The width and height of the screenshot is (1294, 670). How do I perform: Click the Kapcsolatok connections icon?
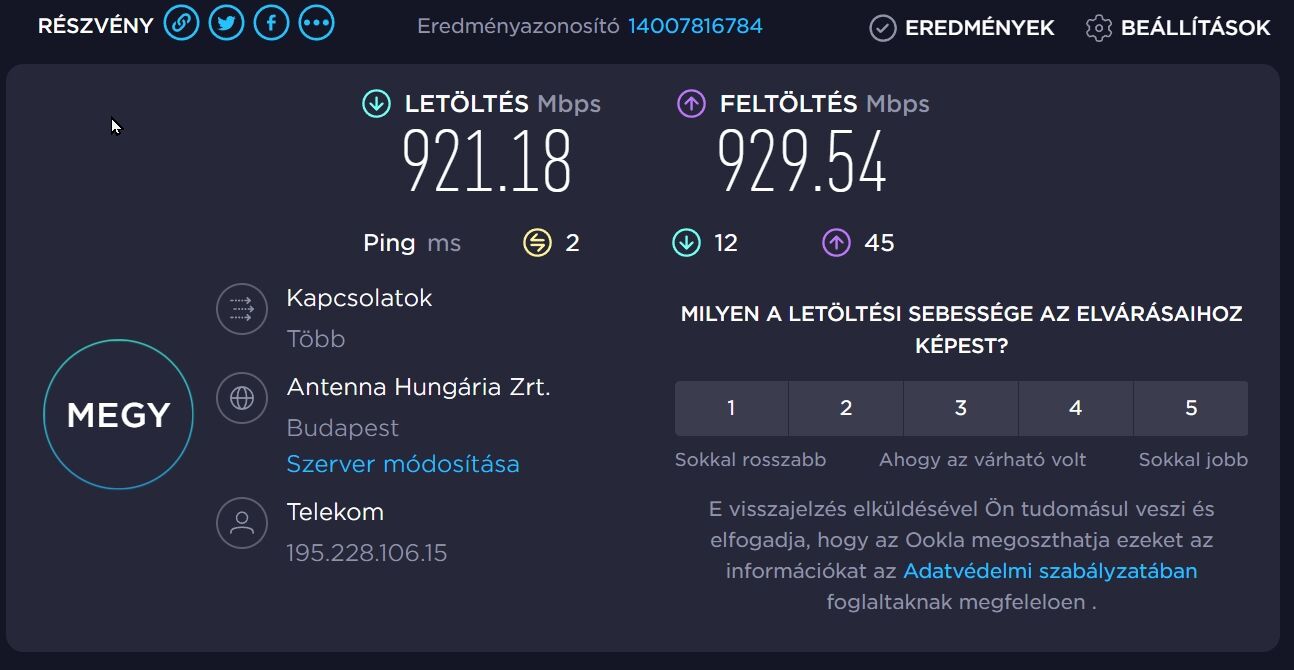click(x=242, y=308)
